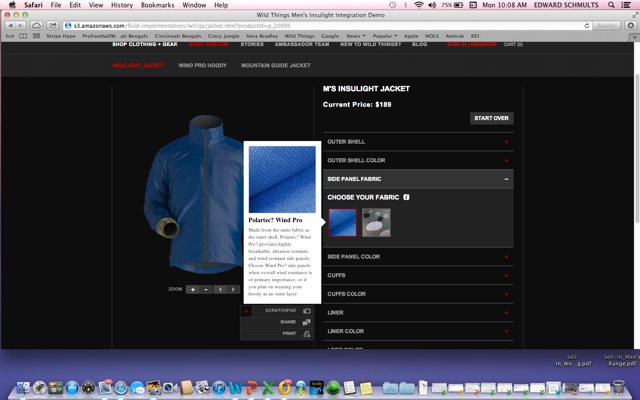Open App Store from the Dock

pyautogui.click(x=72, y=387)
